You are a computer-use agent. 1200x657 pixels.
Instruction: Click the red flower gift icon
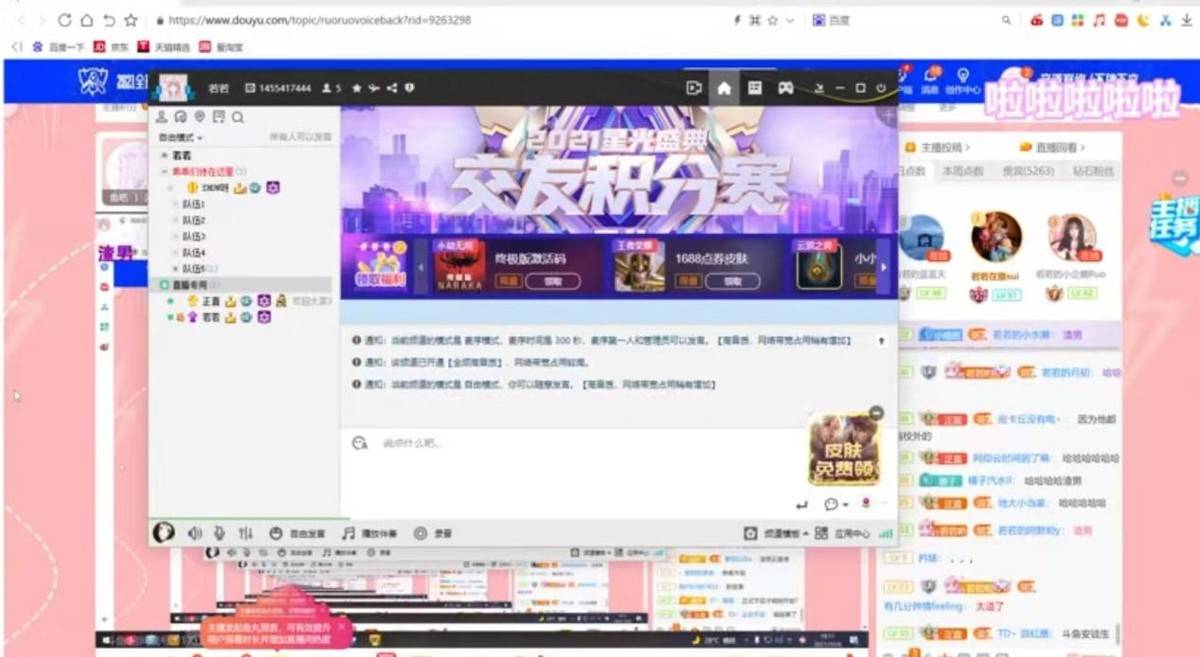pos(866,503)
